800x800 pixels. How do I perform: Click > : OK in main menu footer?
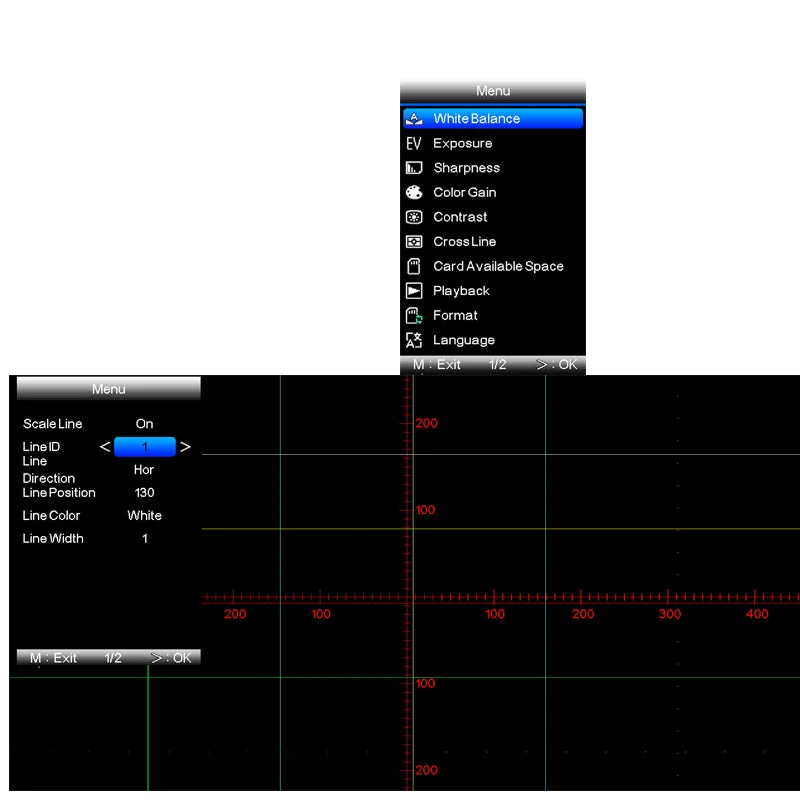[557, 365]
